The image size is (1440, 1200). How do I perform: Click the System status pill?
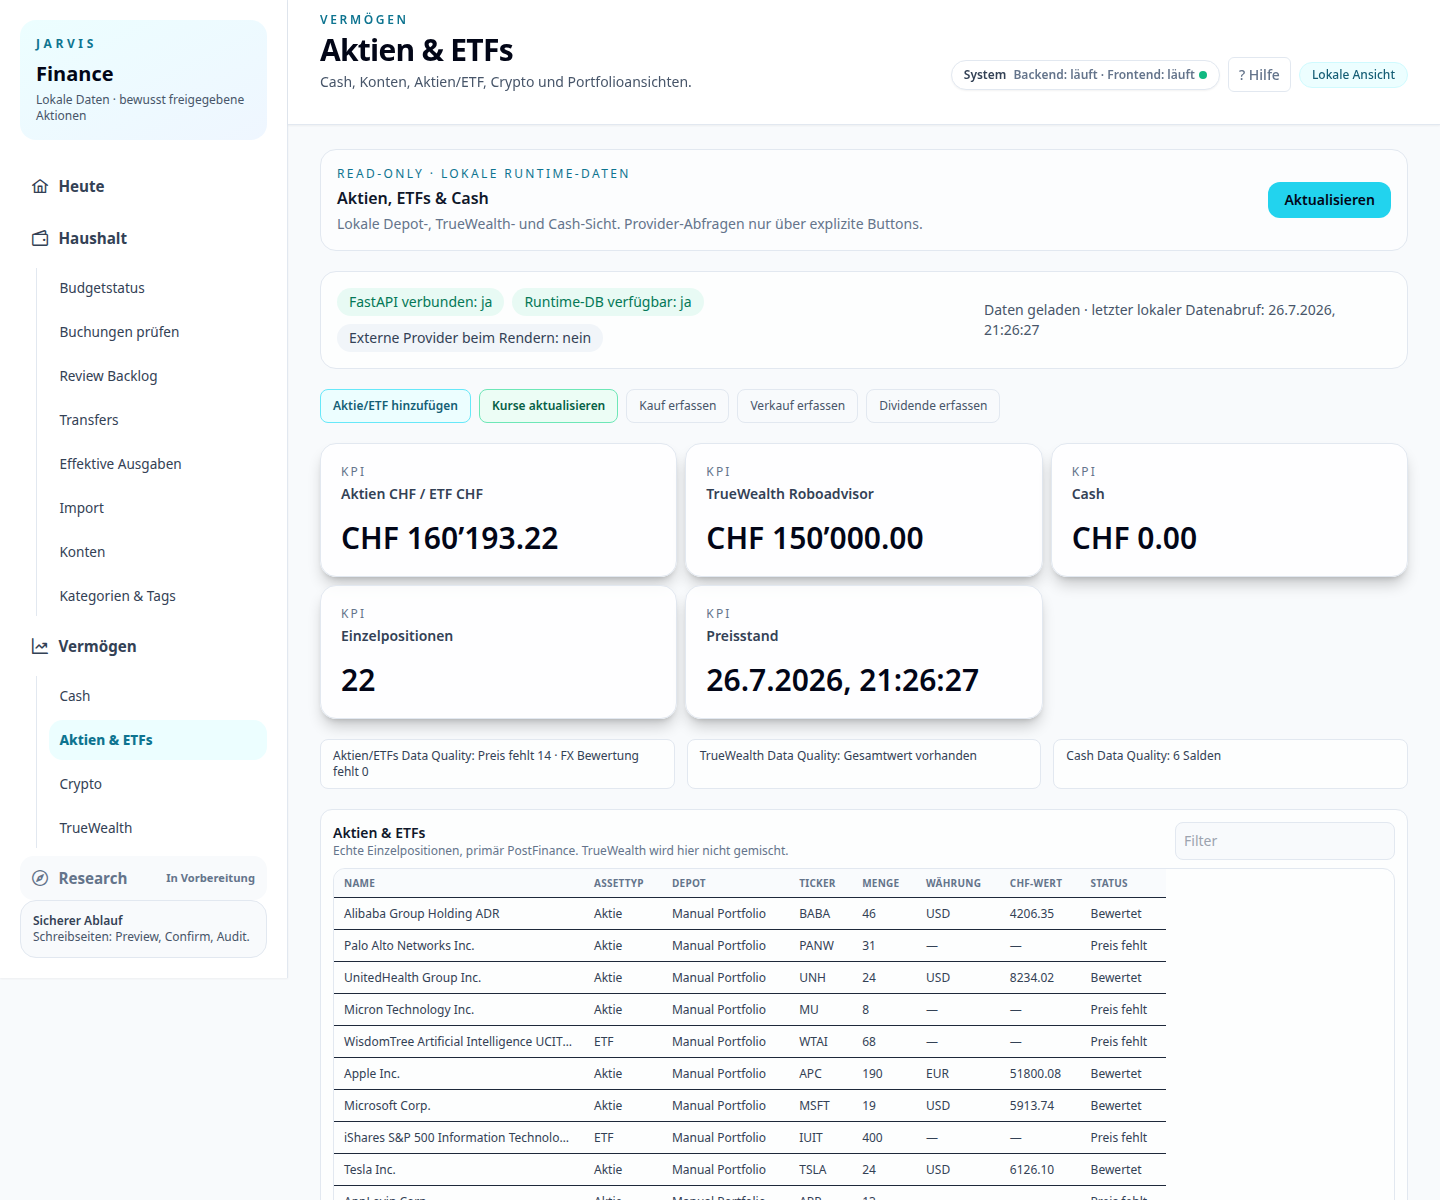[x=1085, y=75]
